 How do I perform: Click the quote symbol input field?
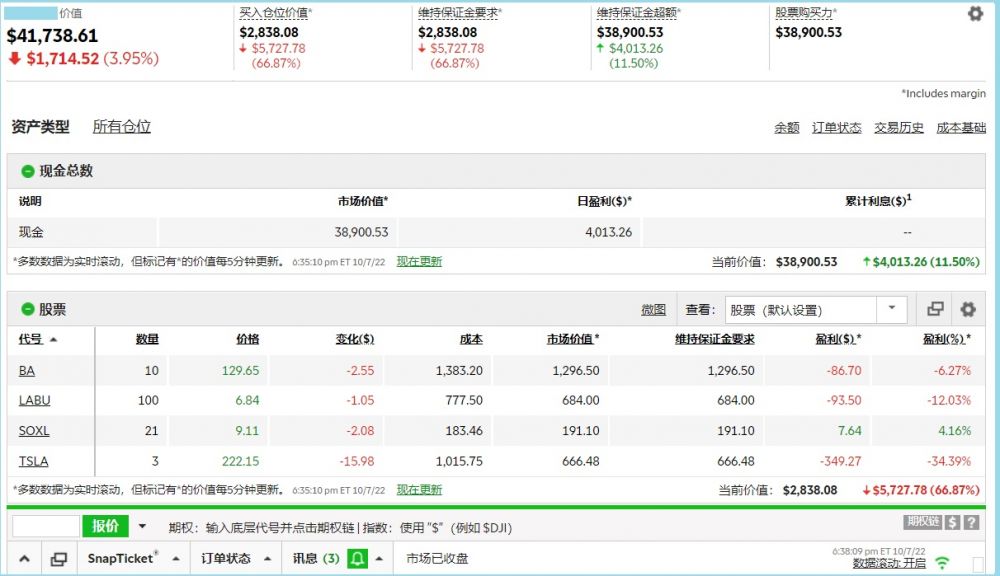tap(46, 526)
